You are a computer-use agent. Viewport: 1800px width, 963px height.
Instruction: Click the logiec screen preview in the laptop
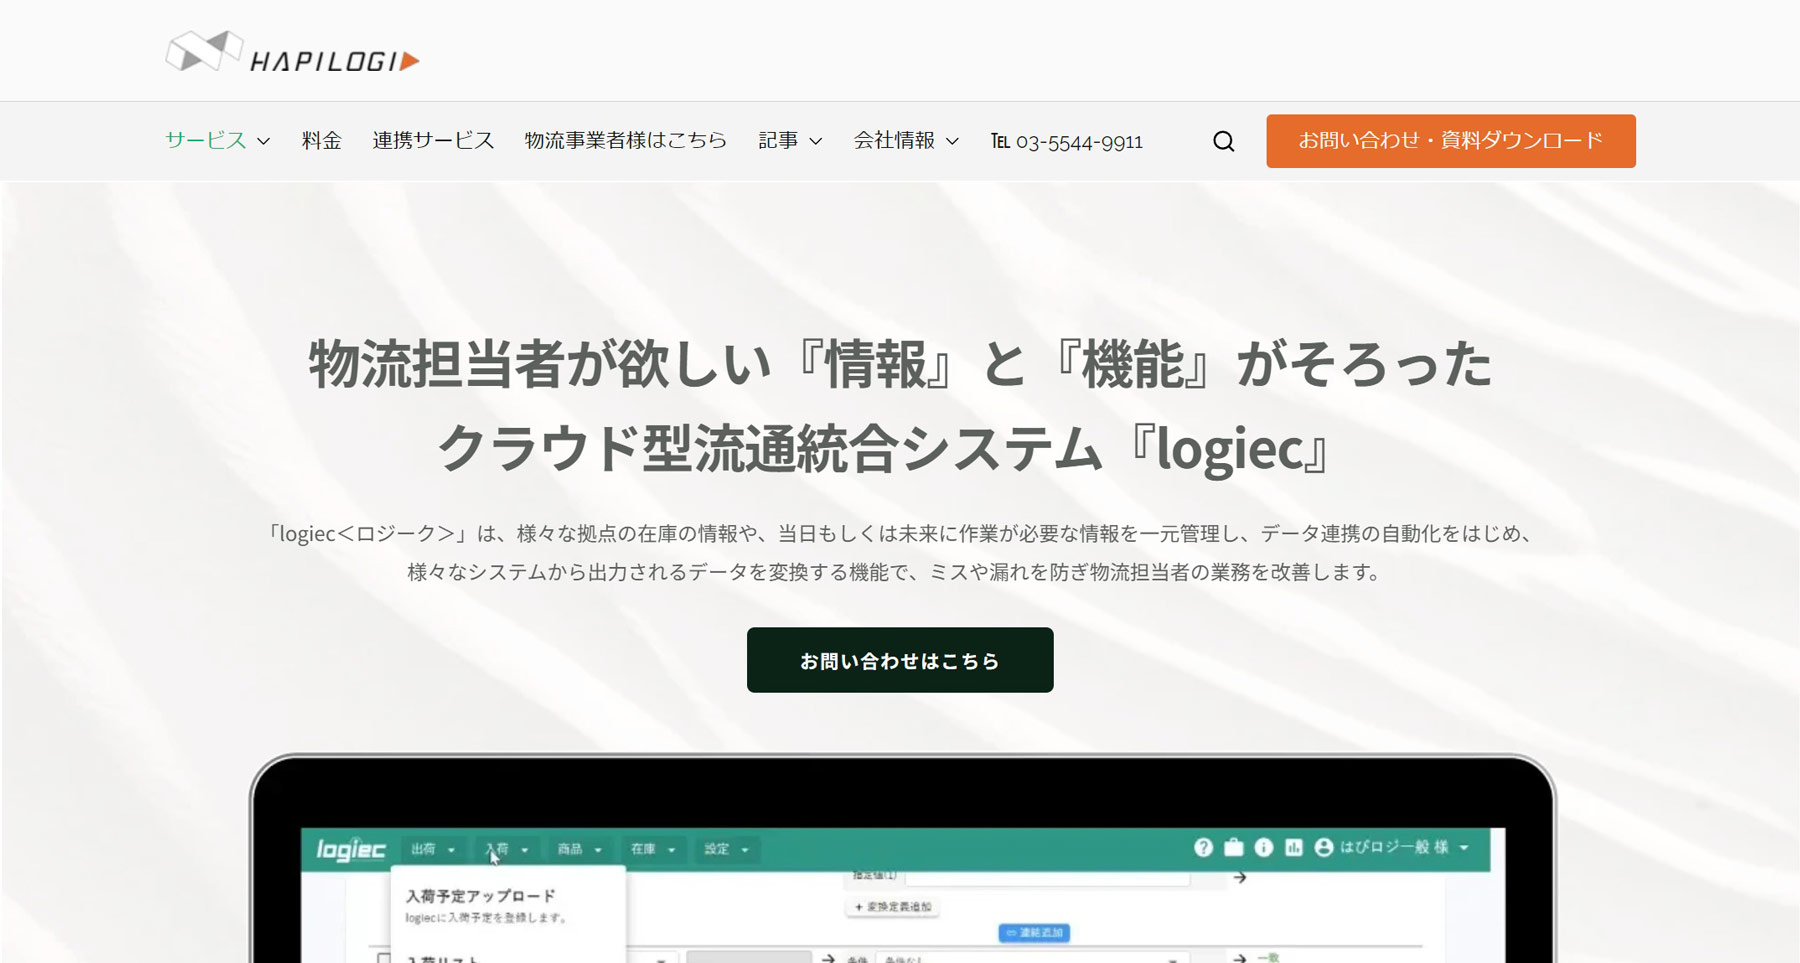tap(902, 895)
